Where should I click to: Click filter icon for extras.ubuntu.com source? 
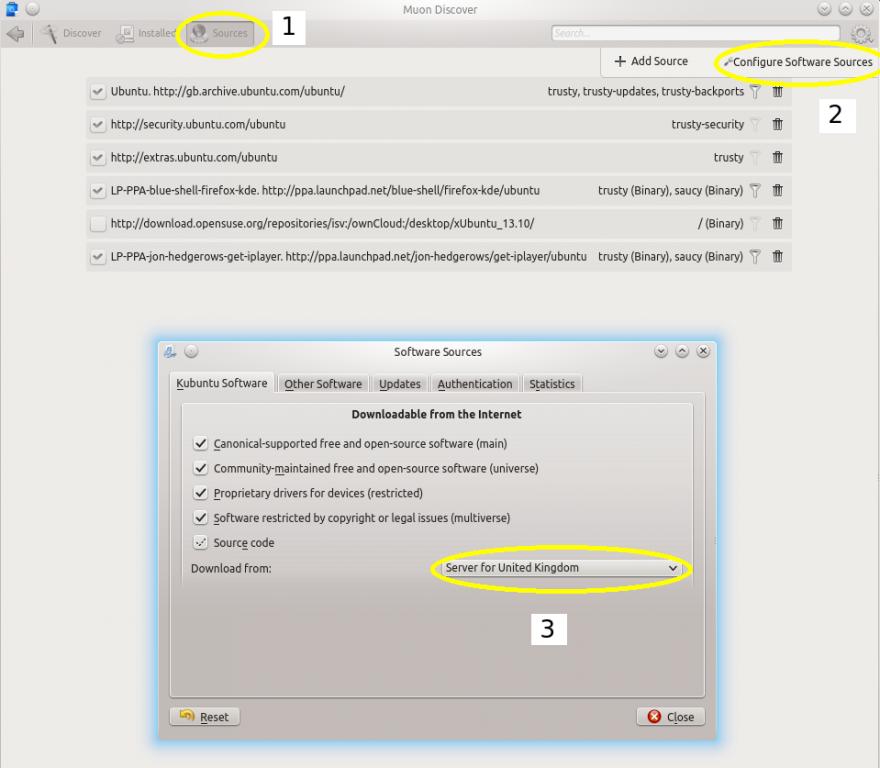pos(755,158)
